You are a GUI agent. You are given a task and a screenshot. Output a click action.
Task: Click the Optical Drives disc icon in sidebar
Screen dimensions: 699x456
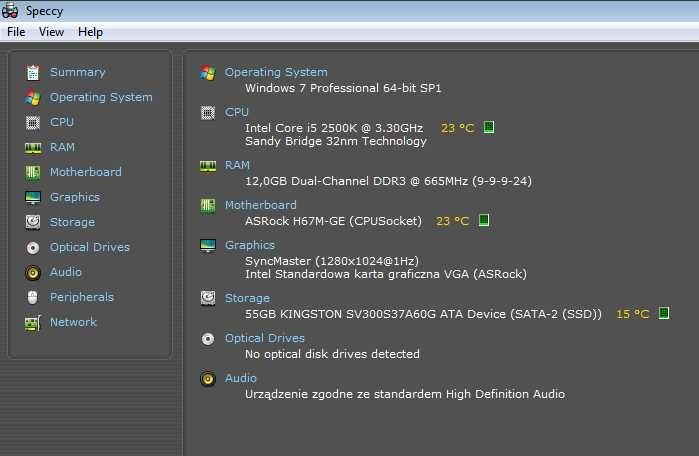tap(33, 247)
